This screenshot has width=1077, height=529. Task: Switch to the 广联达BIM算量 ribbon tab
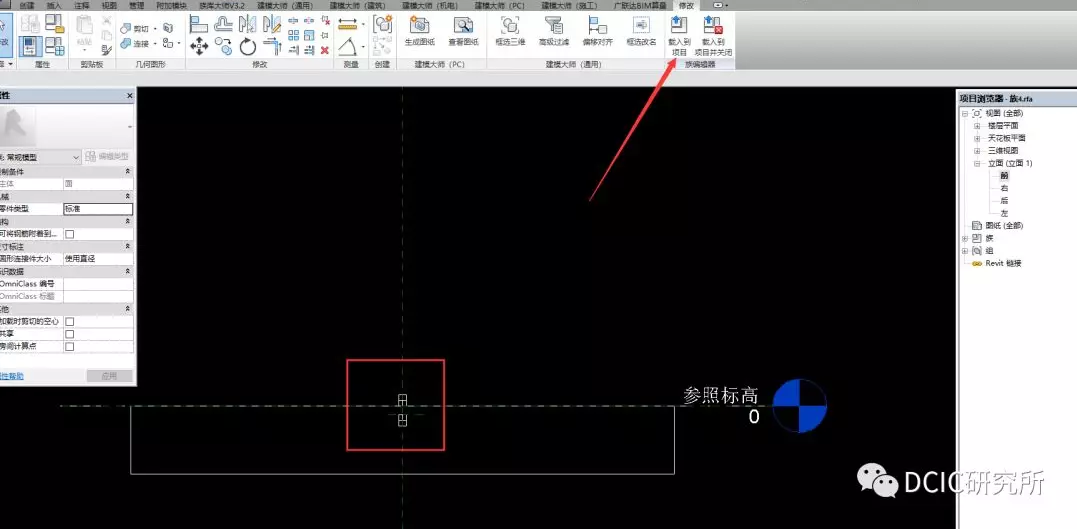[639, 5]
